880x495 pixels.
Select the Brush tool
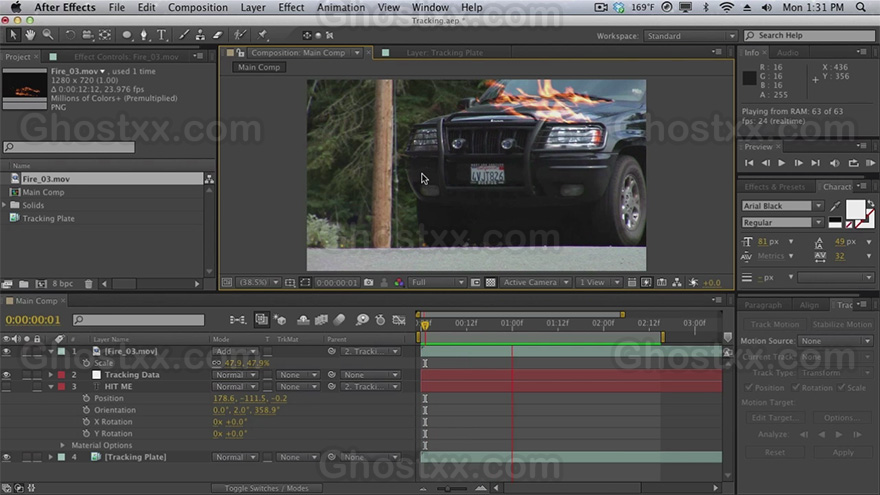click(x=184, y=35)
